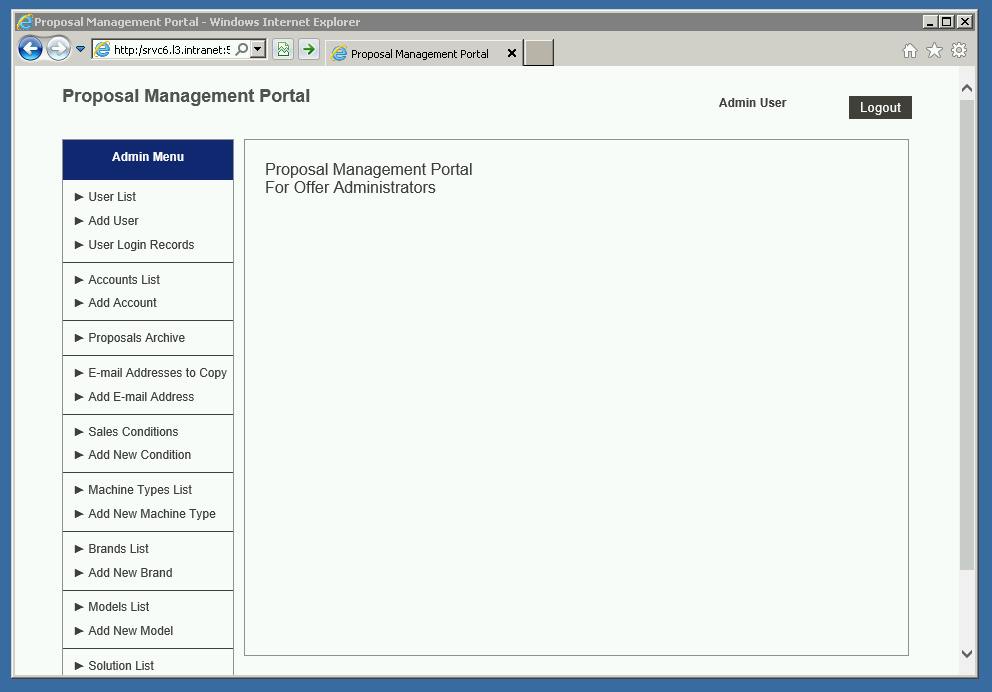This screenshot has width=992, height=692.
Task: Select the Proposal Management Portal tab
Action: coord(419,54)
